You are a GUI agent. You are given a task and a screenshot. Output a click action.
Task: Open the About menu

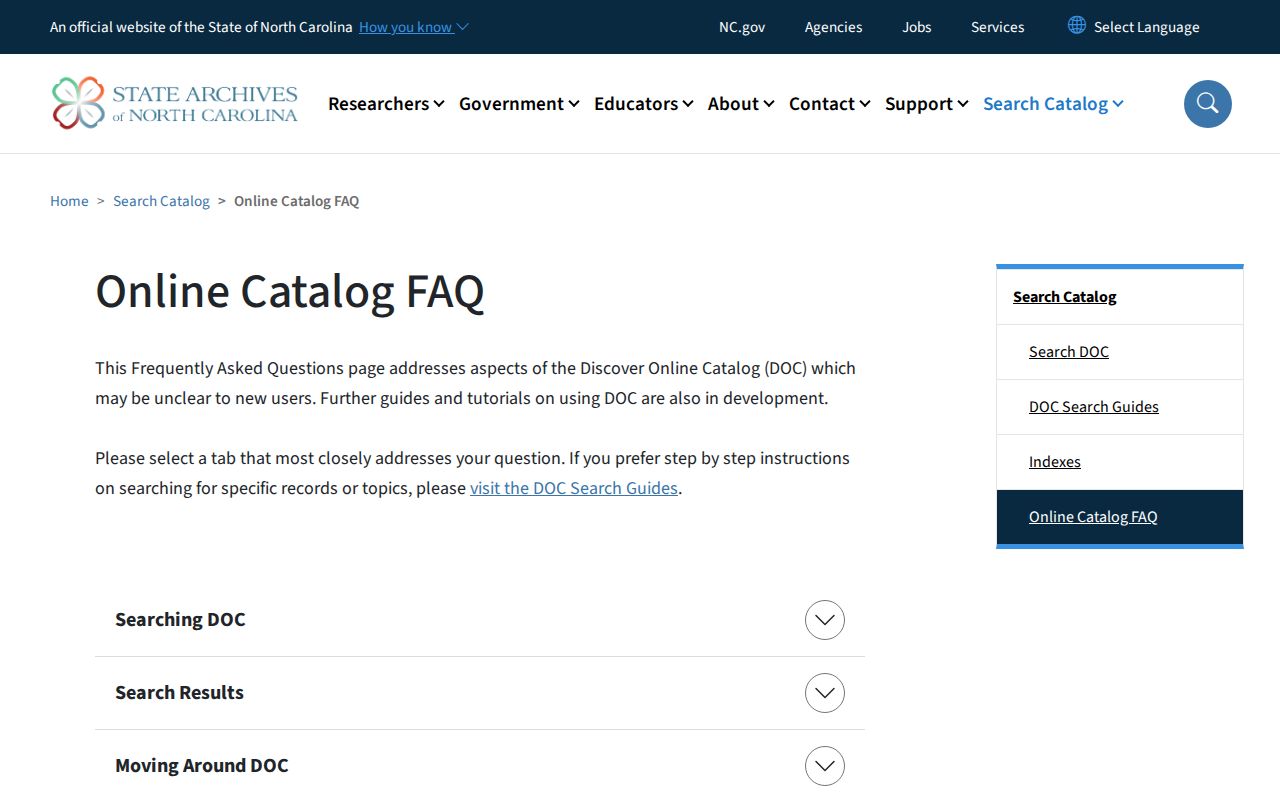coord(741,104)
